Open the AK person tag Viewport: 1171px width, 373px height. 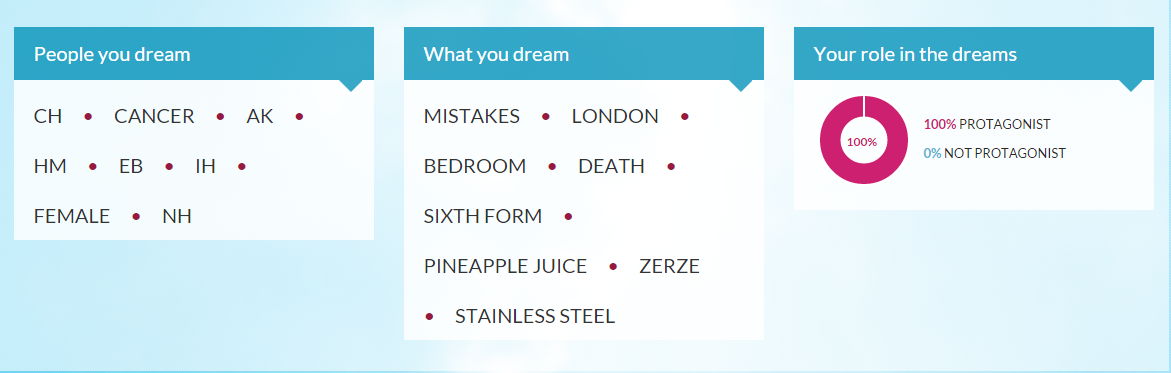click(260, 117)
